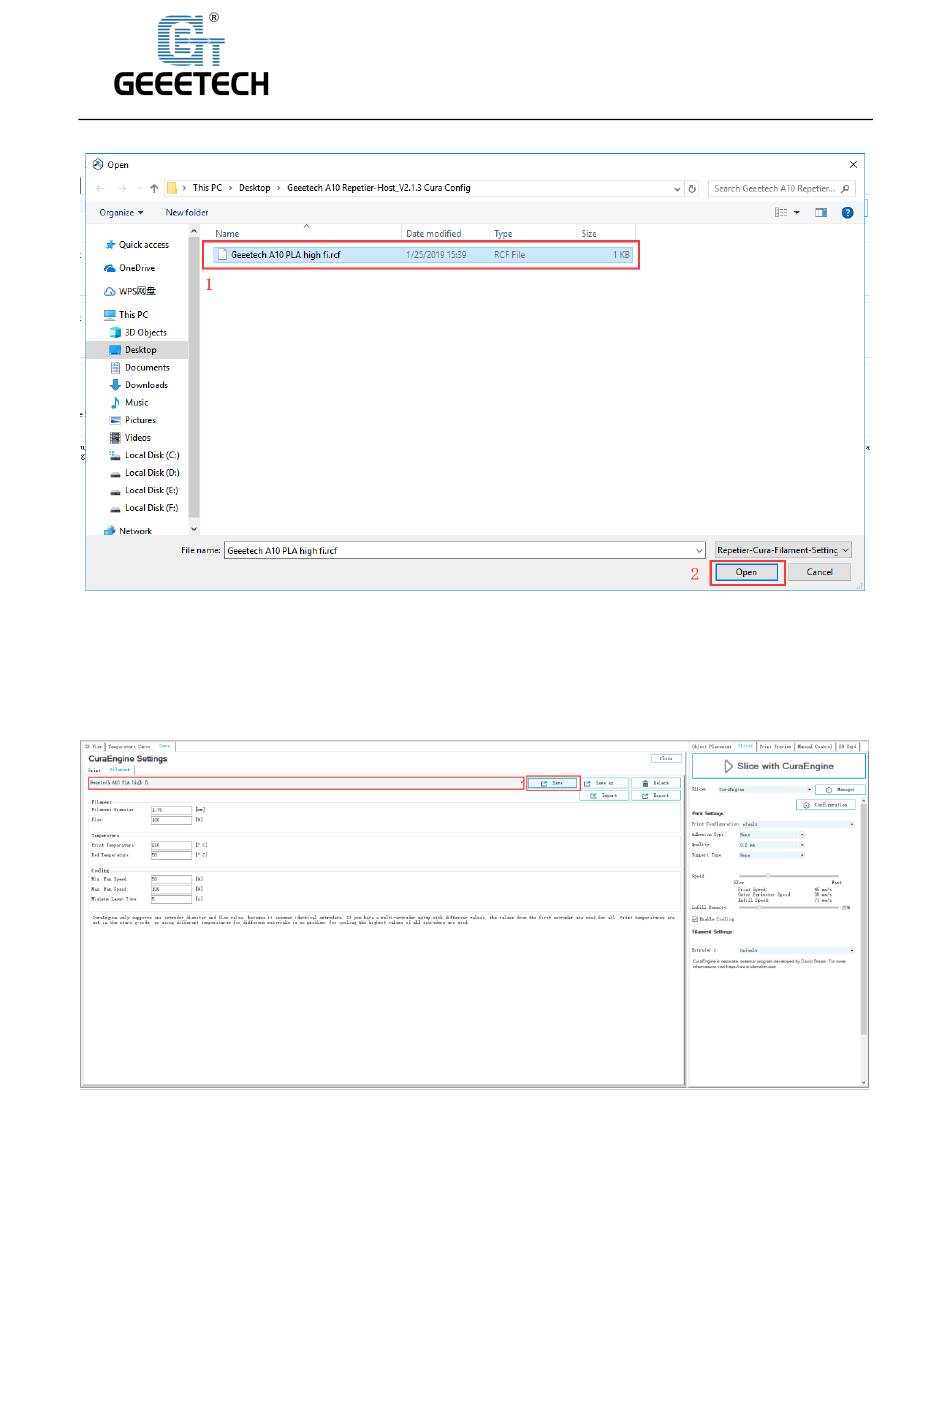Sort files by Date modified column
The image size is (950, 1419).
point(434,234)
